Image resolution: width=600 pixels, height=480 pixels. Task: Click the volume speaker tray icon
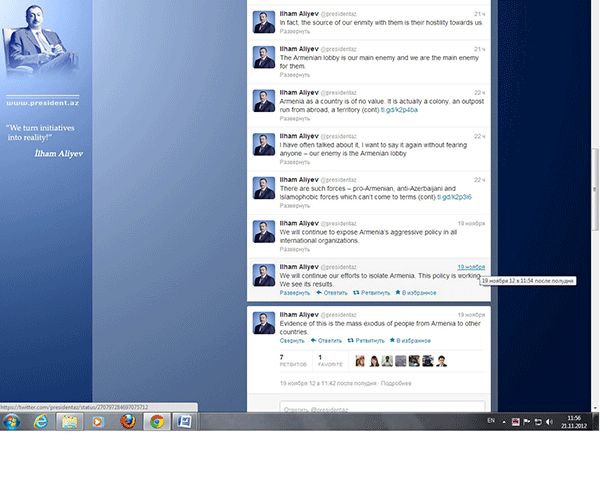coord(549,422)
